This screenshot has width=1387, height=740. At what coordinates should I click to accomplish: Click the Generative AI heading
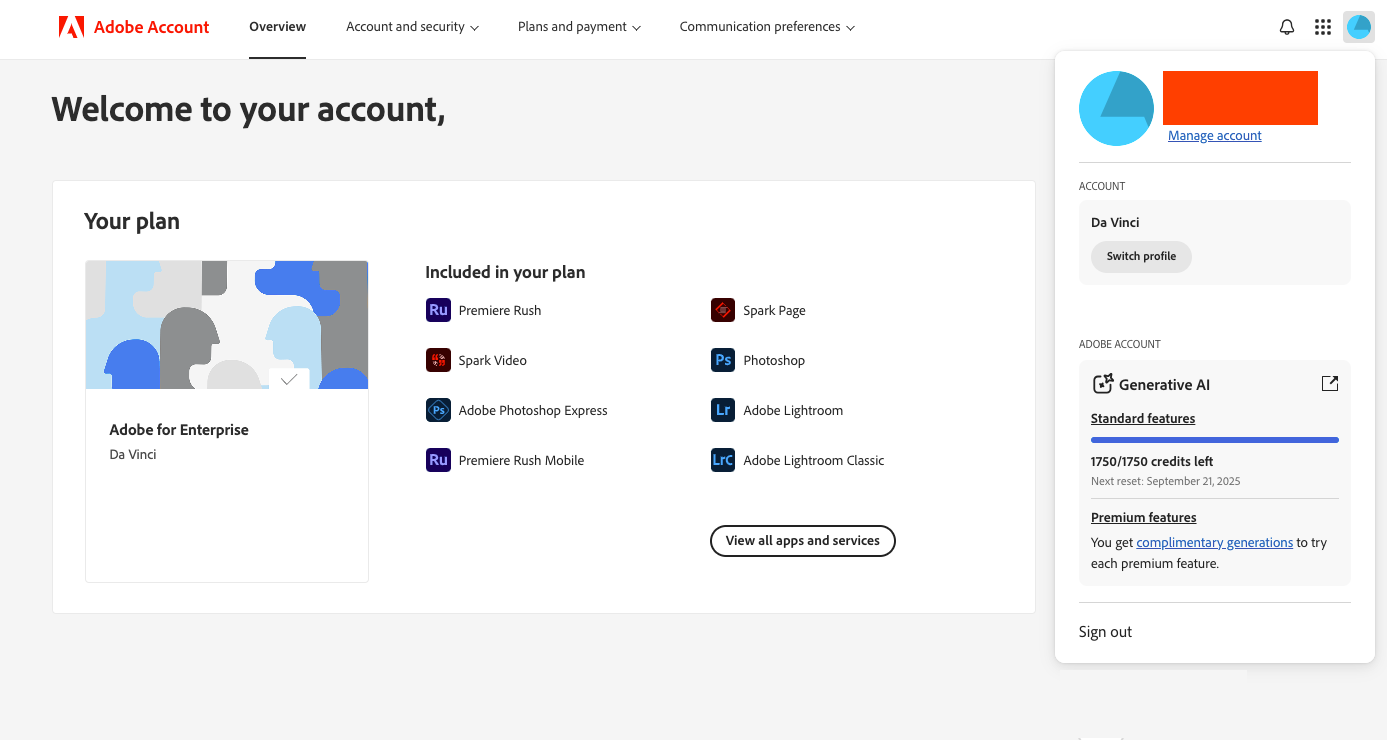1164,384
